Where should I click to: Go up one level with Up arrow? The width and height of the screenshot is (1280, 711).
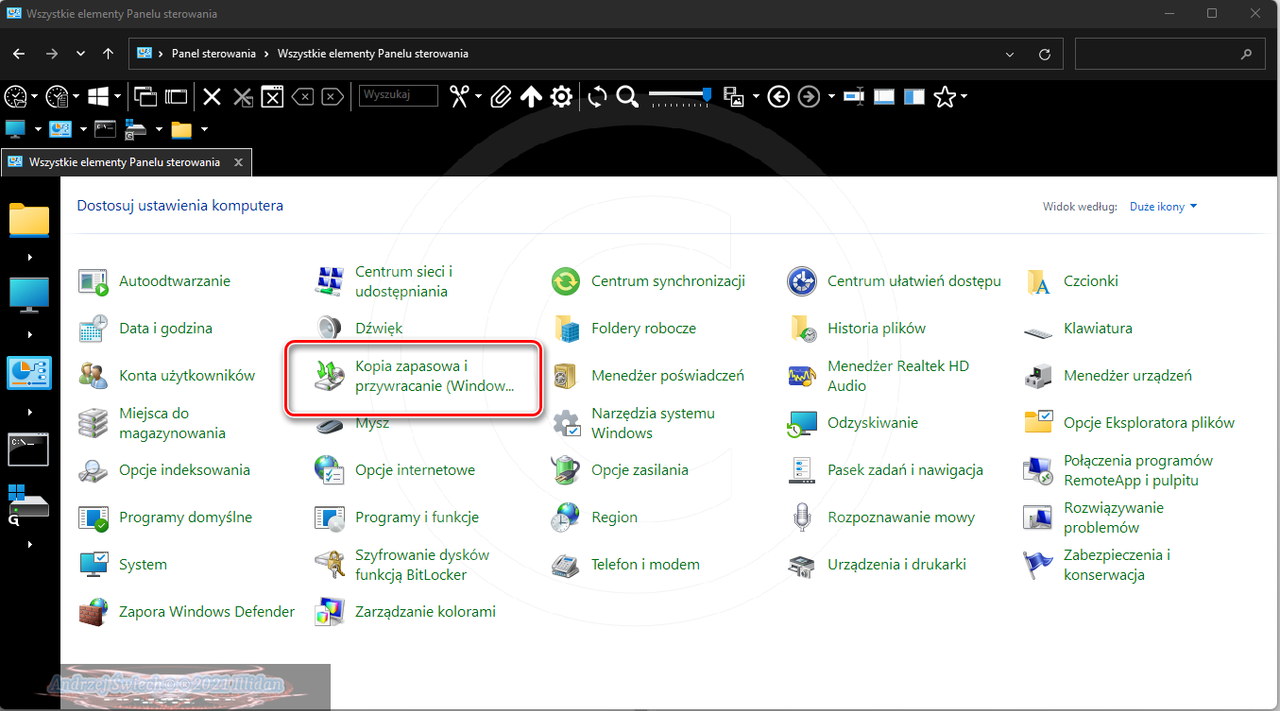pos(109,54)
